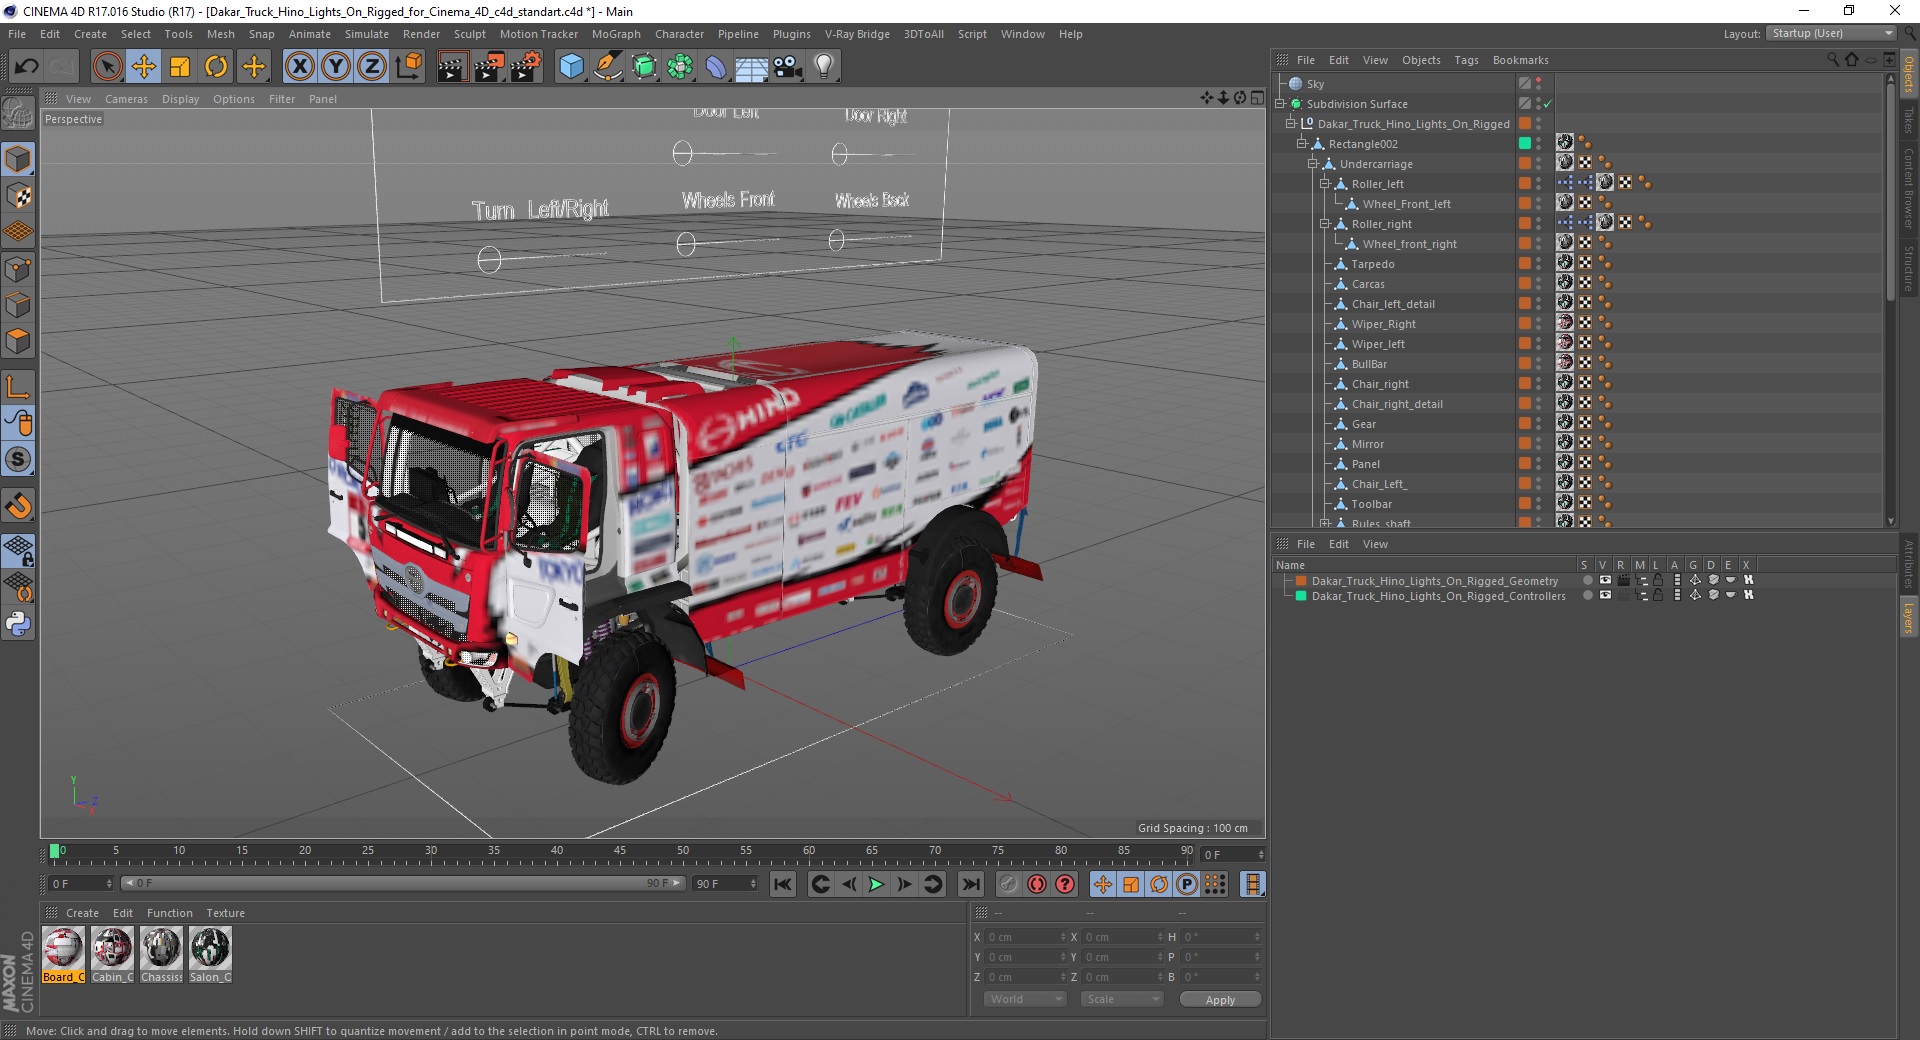Open Object Manager Tags menu
The height and width of the screenshot is (1040, 1920).
[1466, 60]
